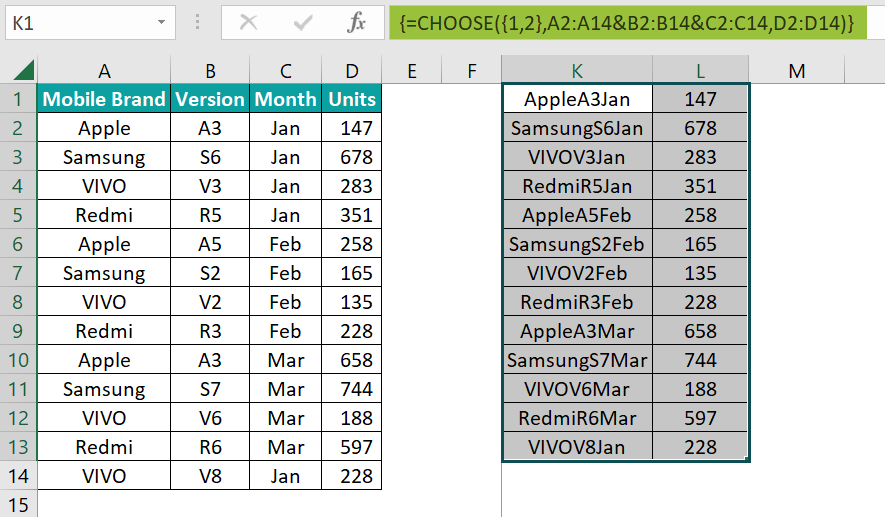Screen dimensions: 885x517
Task: Select version cell V6
Action: (210, 418)
